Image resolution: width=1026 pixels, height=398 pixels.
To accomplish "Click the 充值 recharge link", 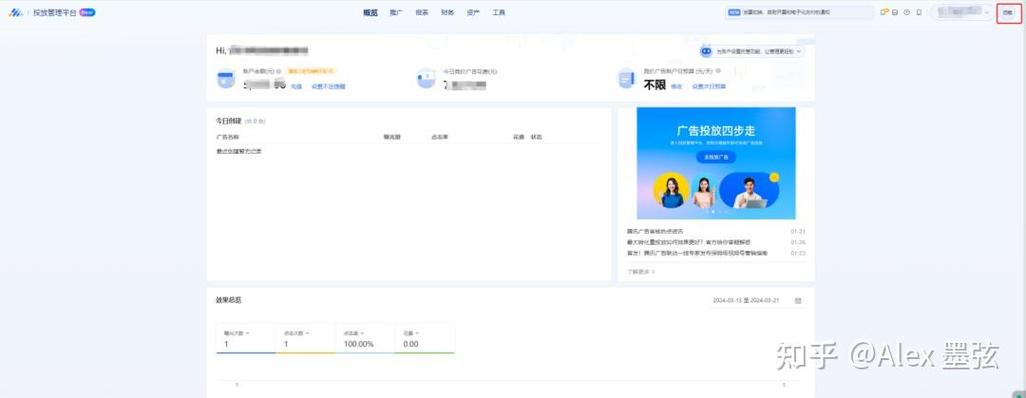I will point(296,86).
